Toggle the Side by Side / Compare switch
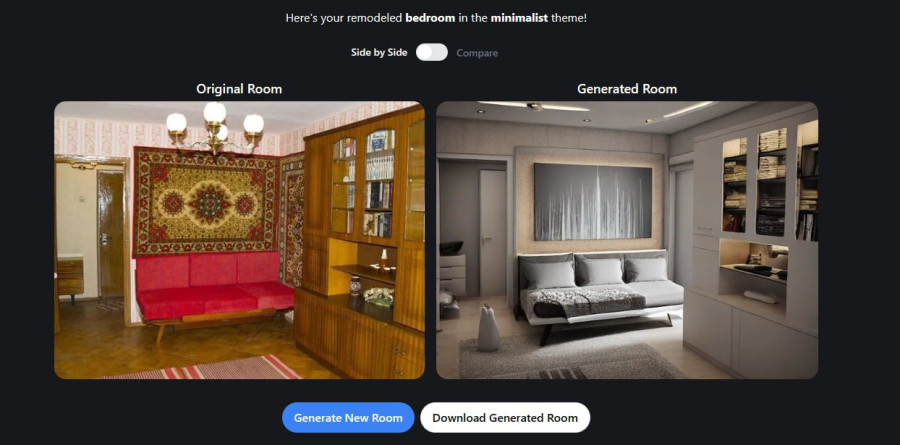Screen dimensions: 900x445 432,52
